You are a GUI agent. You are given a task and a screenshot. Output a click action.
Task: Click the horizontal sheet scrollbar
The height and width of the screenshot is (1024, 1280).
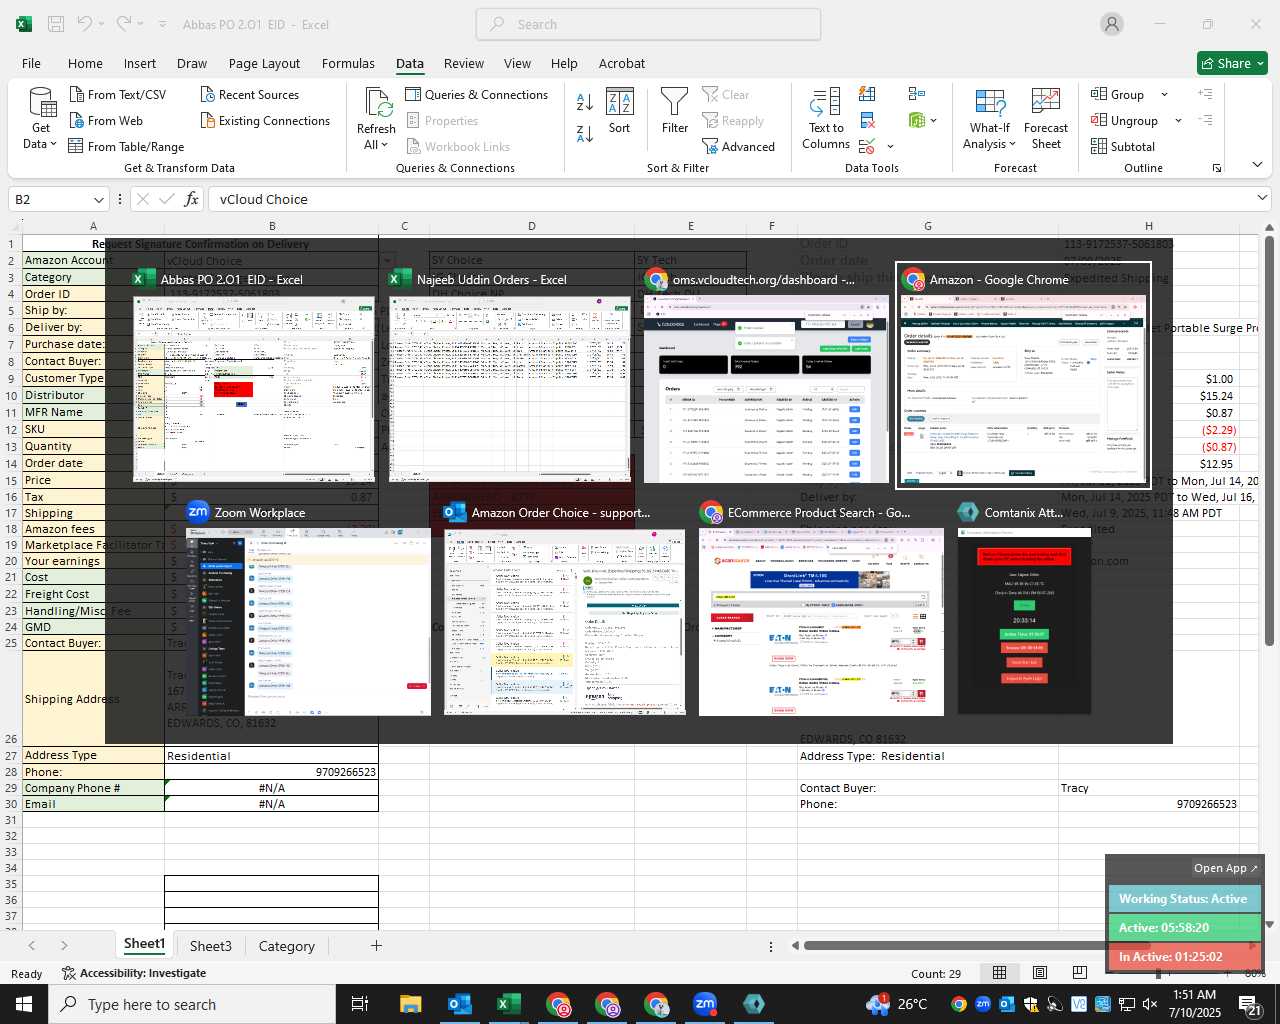coord(976,945)
